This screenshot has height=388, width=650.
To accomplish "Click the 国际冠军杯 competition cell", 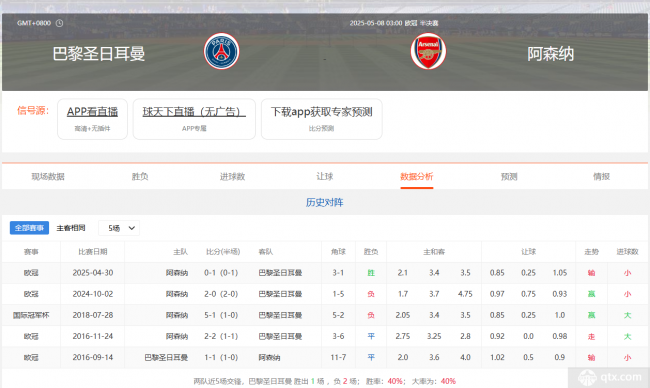I will (31, 315).
